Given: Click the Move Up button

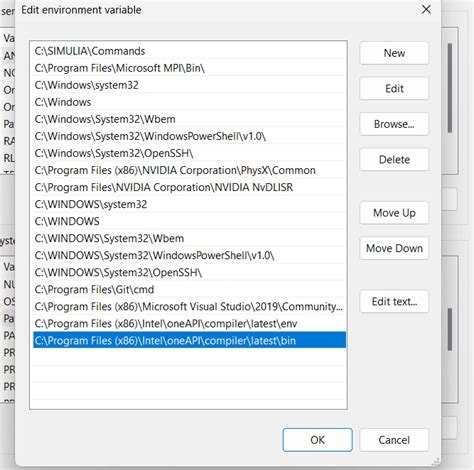Looking at the screenshot, I should pos(394,213).
